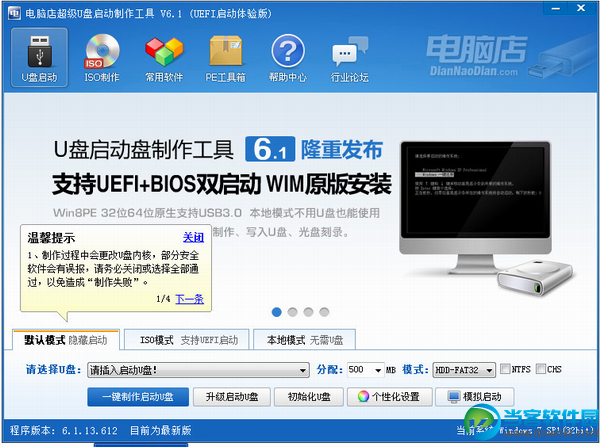Click 初始化U盘 button

pos(309,397)
